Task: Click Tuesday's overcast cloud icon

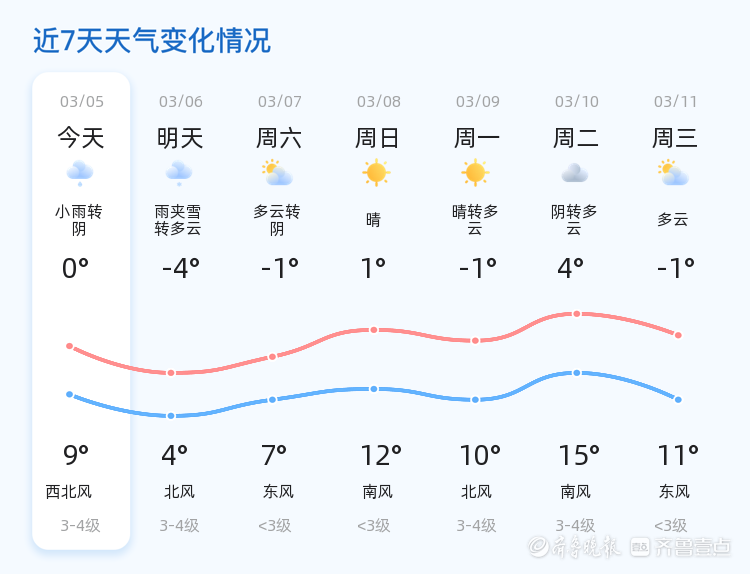Action: pyautogui.click(x=575, y=173)
